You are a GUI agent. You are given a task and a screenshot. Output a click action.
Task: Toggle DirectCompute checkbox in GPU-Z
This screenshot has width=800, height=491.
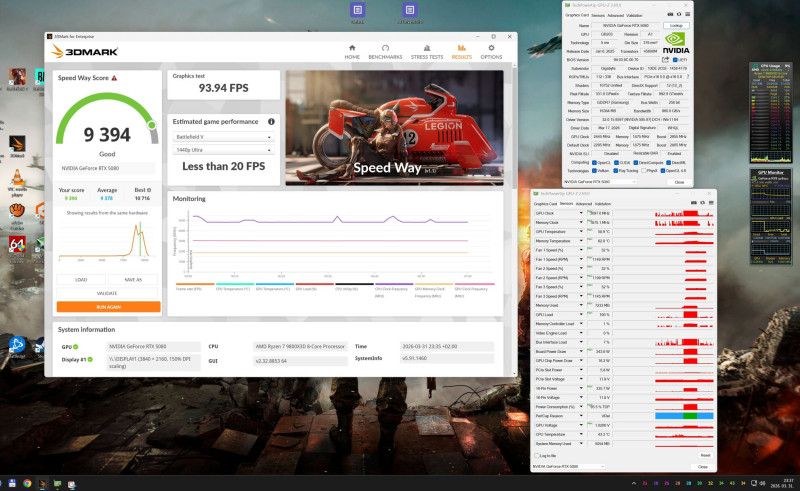pyautogui.click(x=638, y=162)
